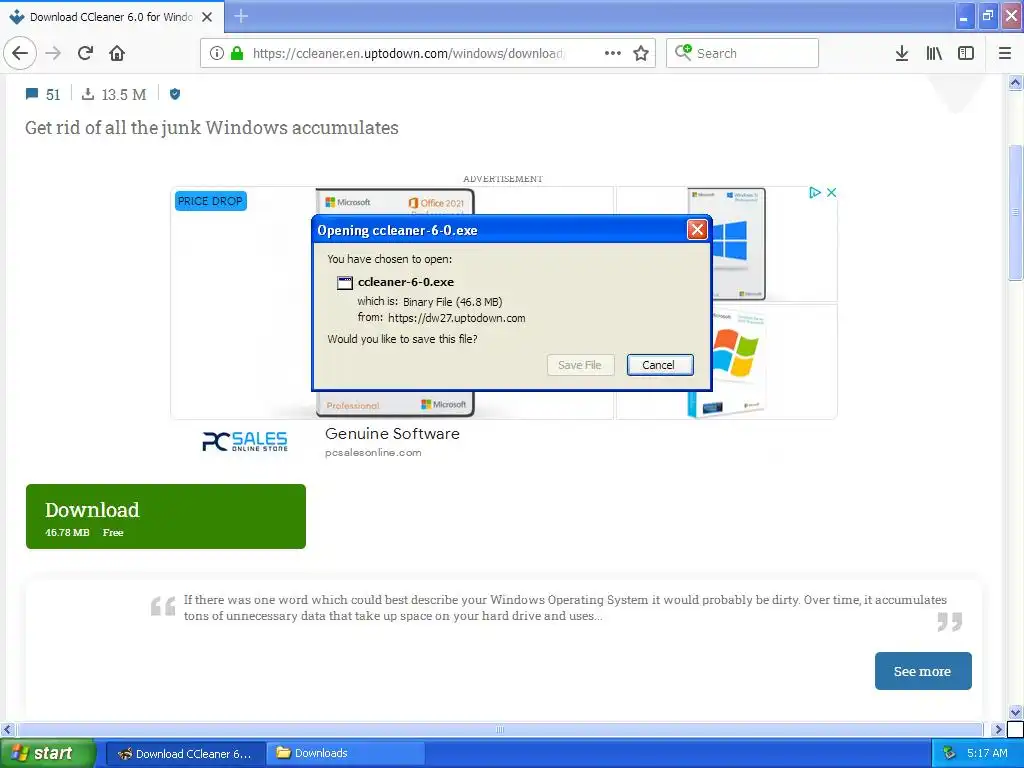Open the browser home page
The image size is (1024, 768).
coord(117,53)
